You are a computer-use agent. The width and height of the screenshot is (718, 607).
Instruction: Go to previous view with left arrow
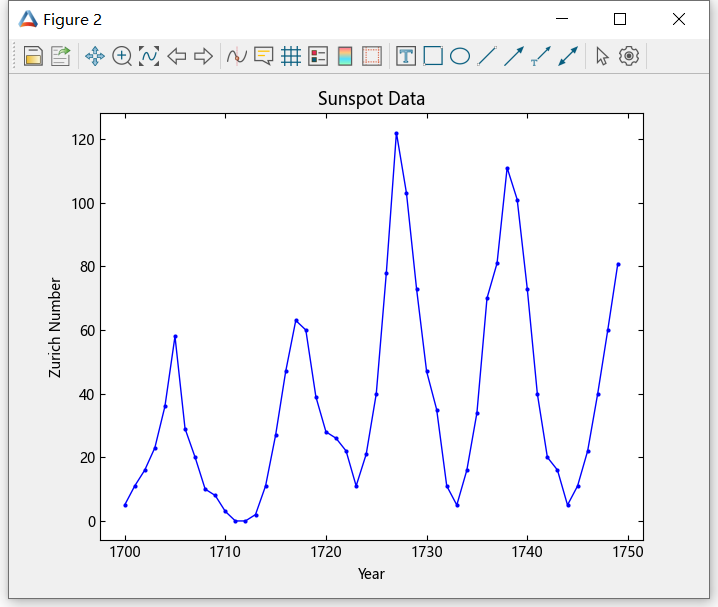177,56
